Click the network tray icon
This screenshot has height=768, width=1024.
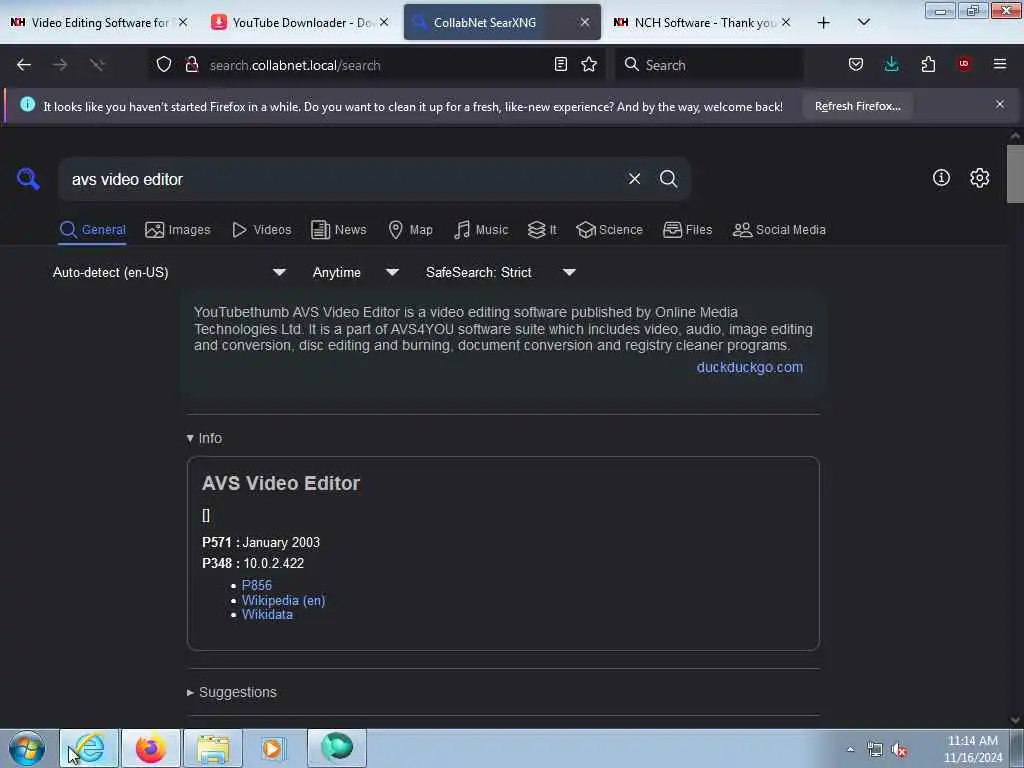click(874, 750)
